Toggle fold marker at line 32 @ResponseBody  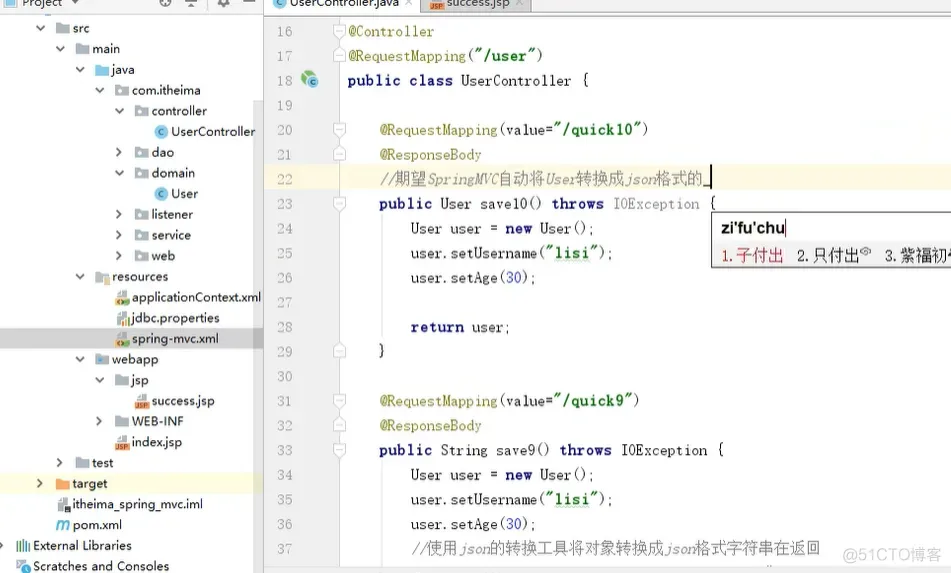pyautogui.click(x=339, y=425)
